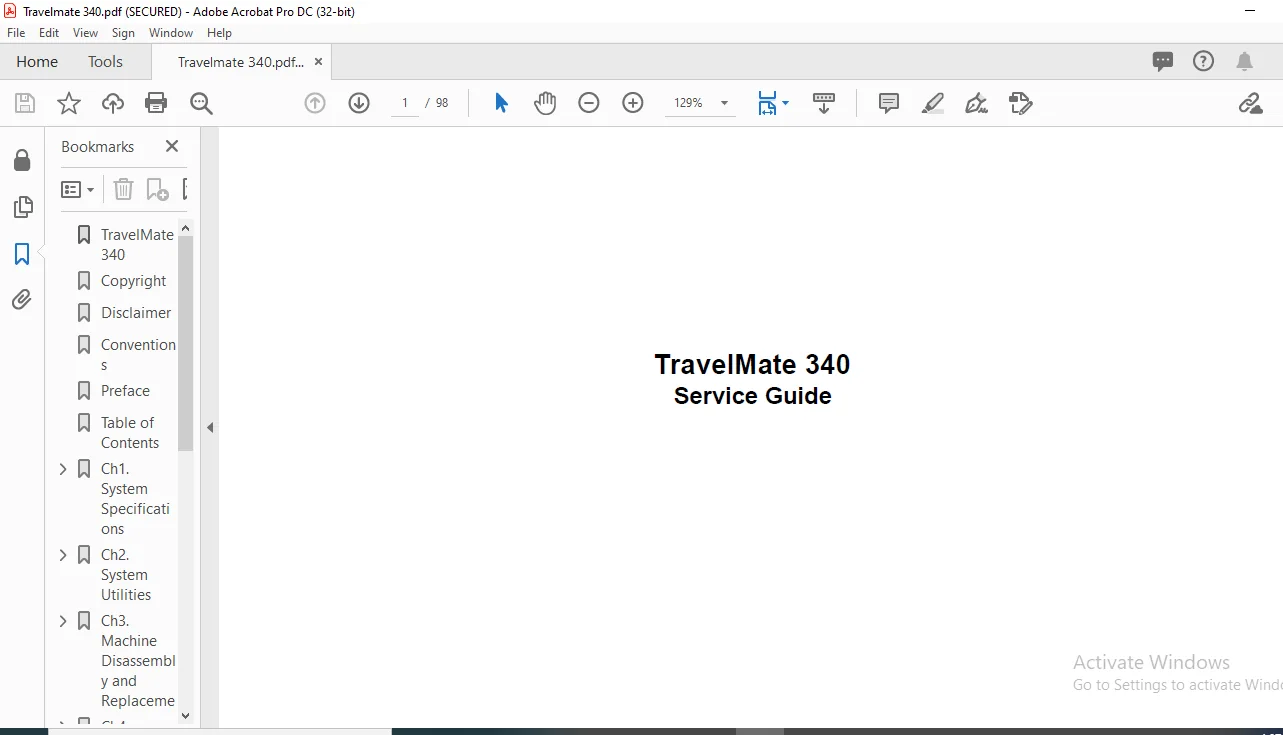Click the stamp tool icon
Screen dimensions: 1283x735
pyautogui.click(x=1020, y=103)
